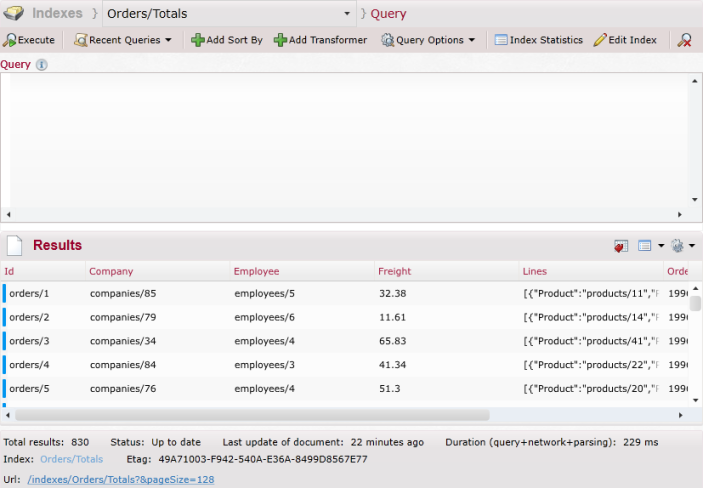The image size is (703, 488).
Task: Click the query editor scroll up arrow
Action: pyautogui.click(x=694, y=81)
